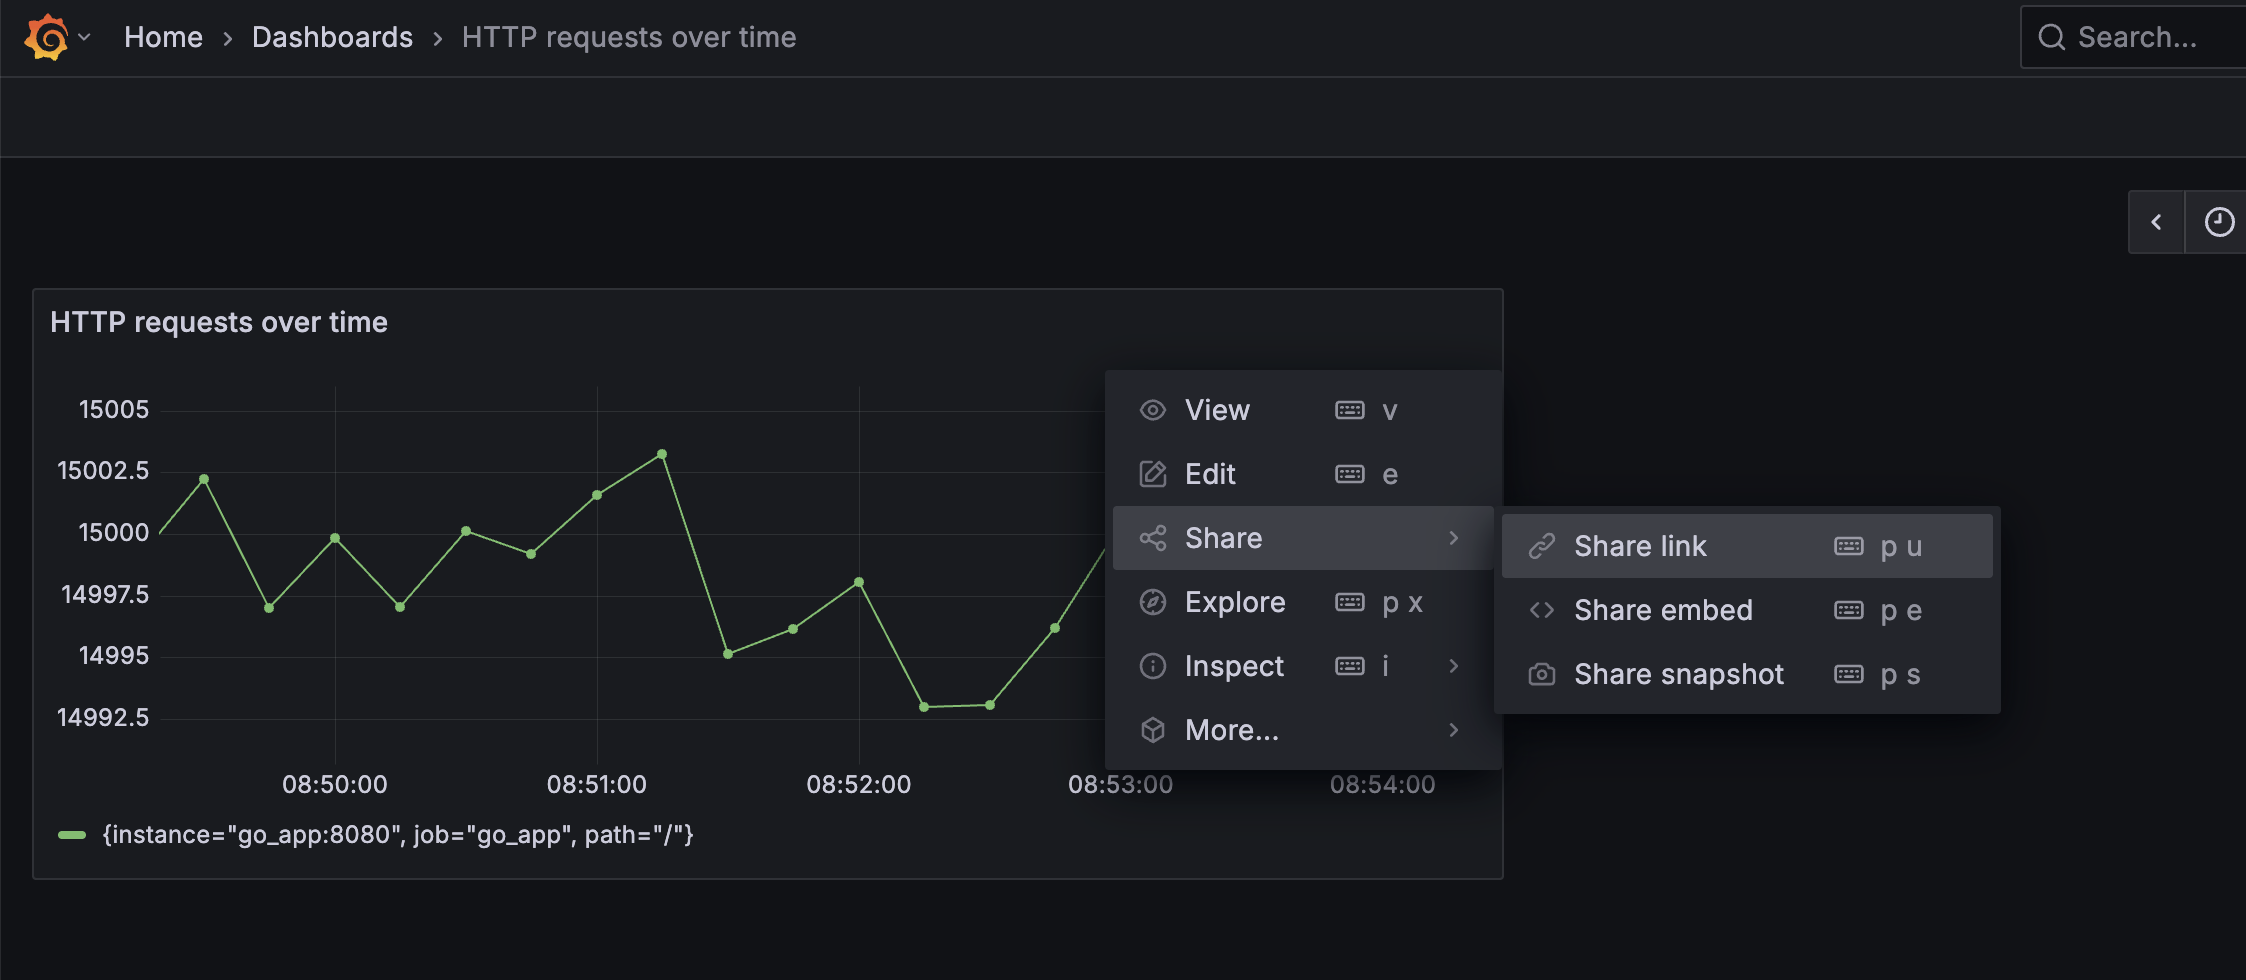Select View from the panel menu
Viewport: 2246px width, 980px height.
pos(1217,410)
